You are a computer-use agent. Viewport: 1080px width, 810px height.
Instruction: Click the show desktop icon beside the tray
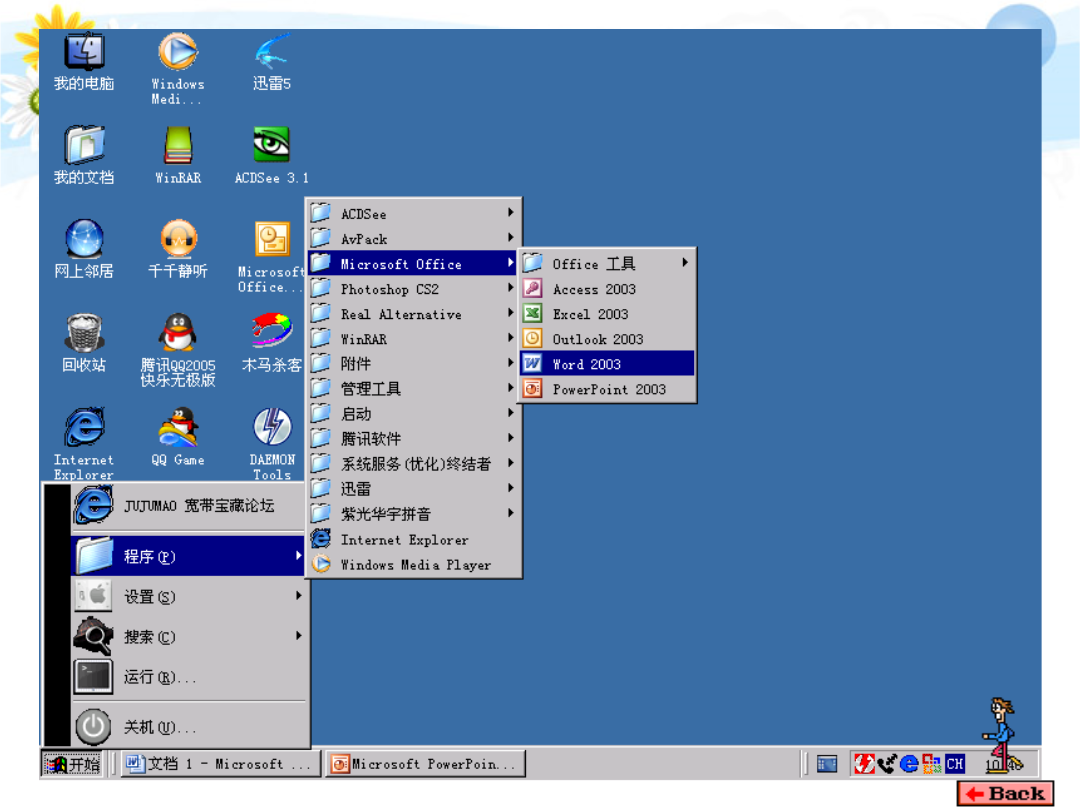(827, 763)
